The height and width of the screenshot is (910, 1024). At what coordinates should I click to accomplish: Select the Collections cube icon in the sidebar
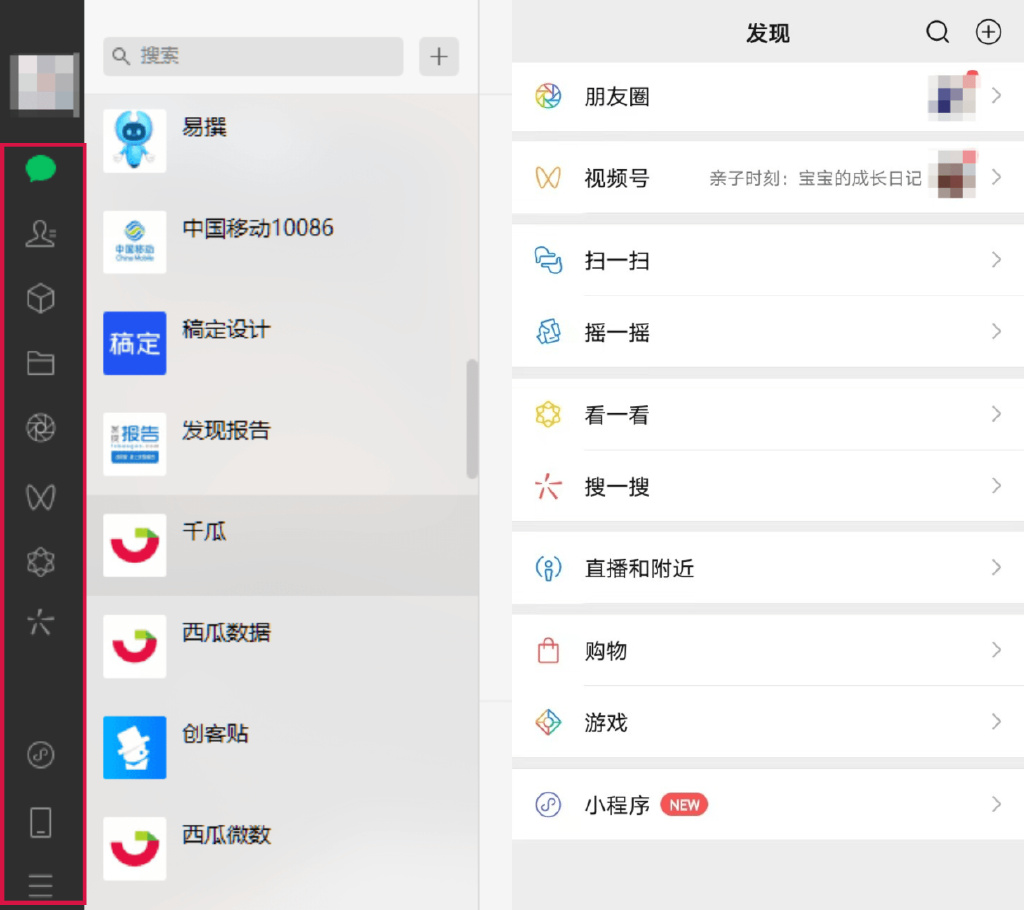[40, 298]
